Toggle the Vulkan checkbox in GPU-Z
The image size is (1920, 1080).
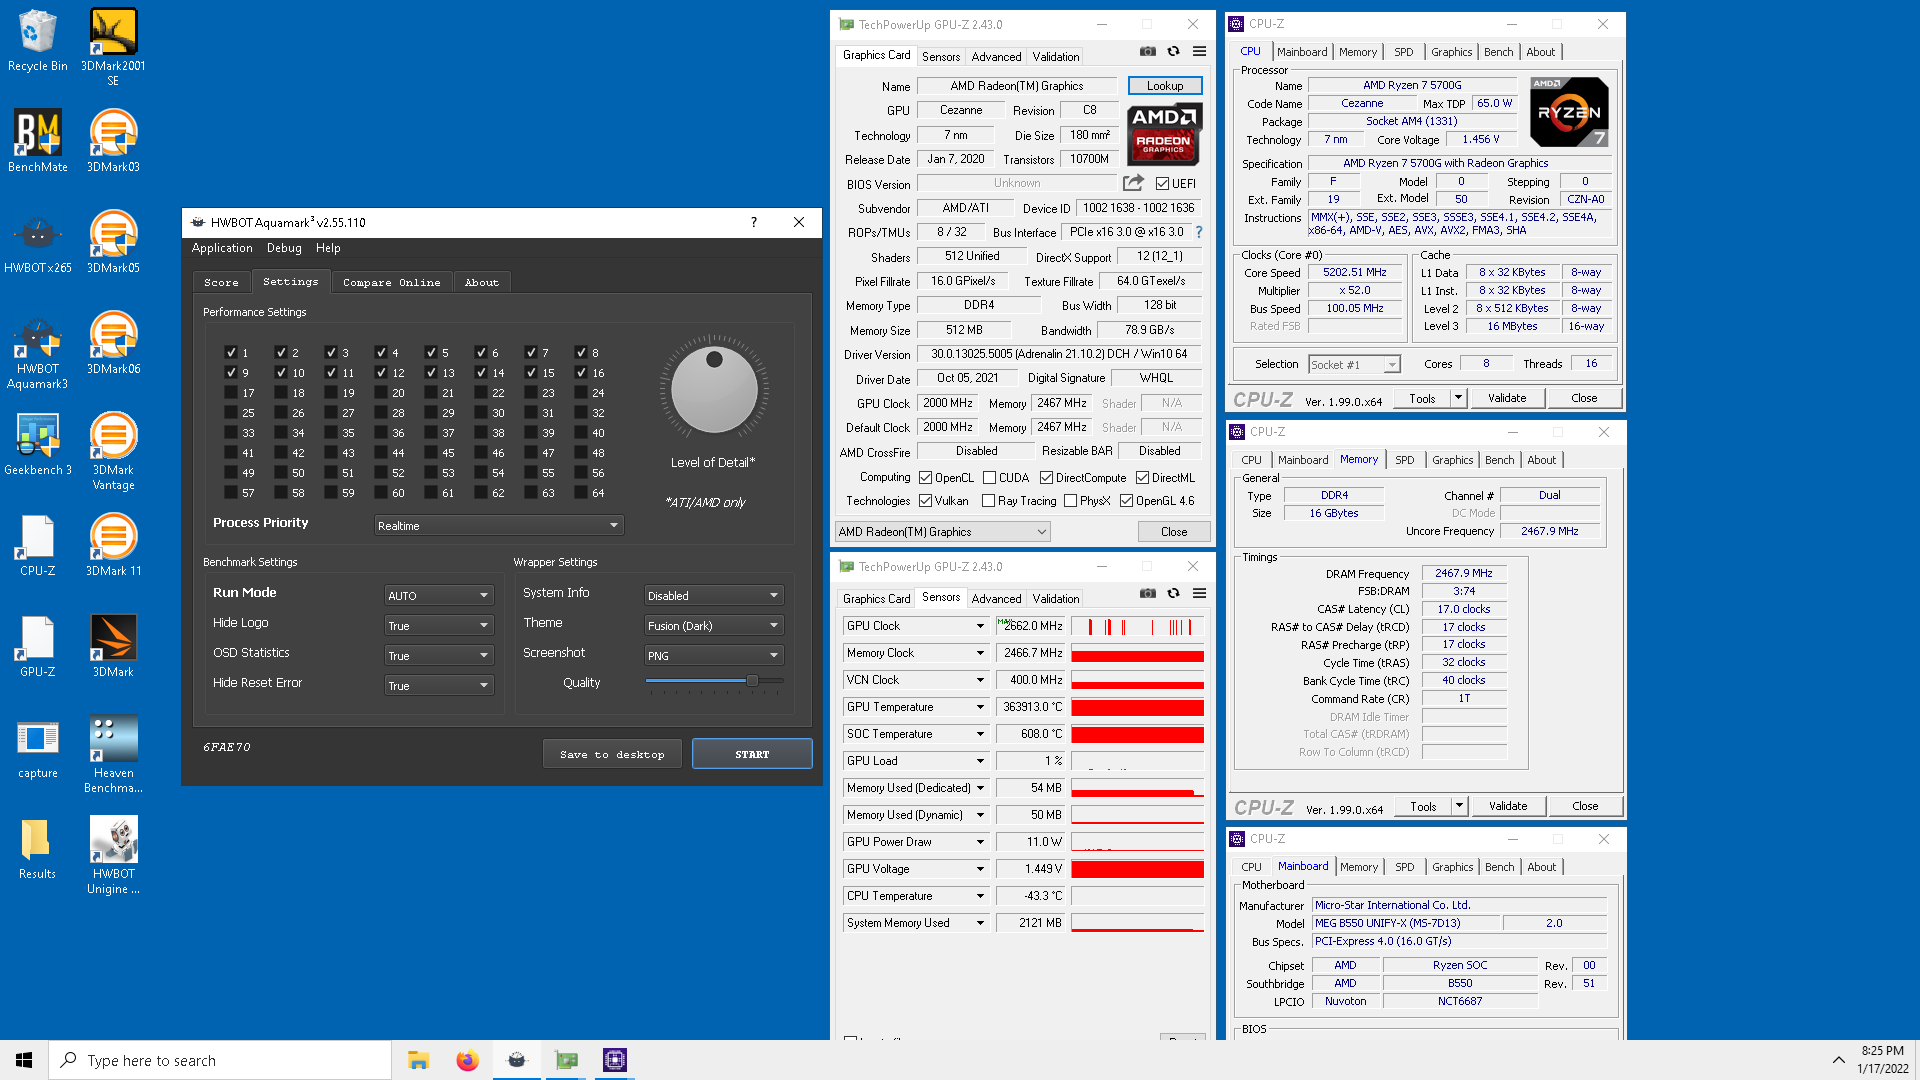tap(926, 501)
